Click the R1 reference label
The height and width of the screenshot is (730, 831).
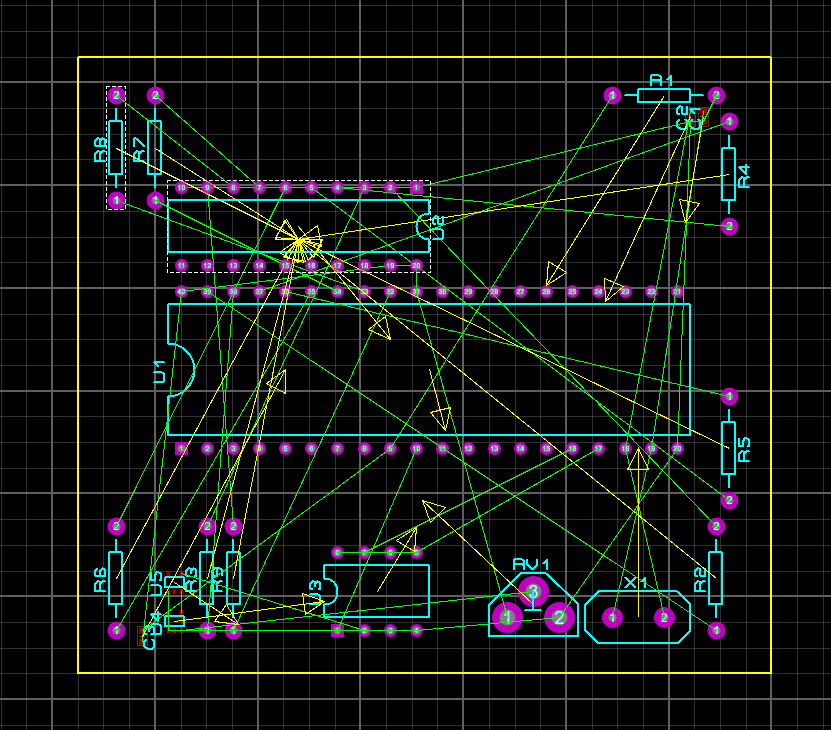(x=661, y=81)
